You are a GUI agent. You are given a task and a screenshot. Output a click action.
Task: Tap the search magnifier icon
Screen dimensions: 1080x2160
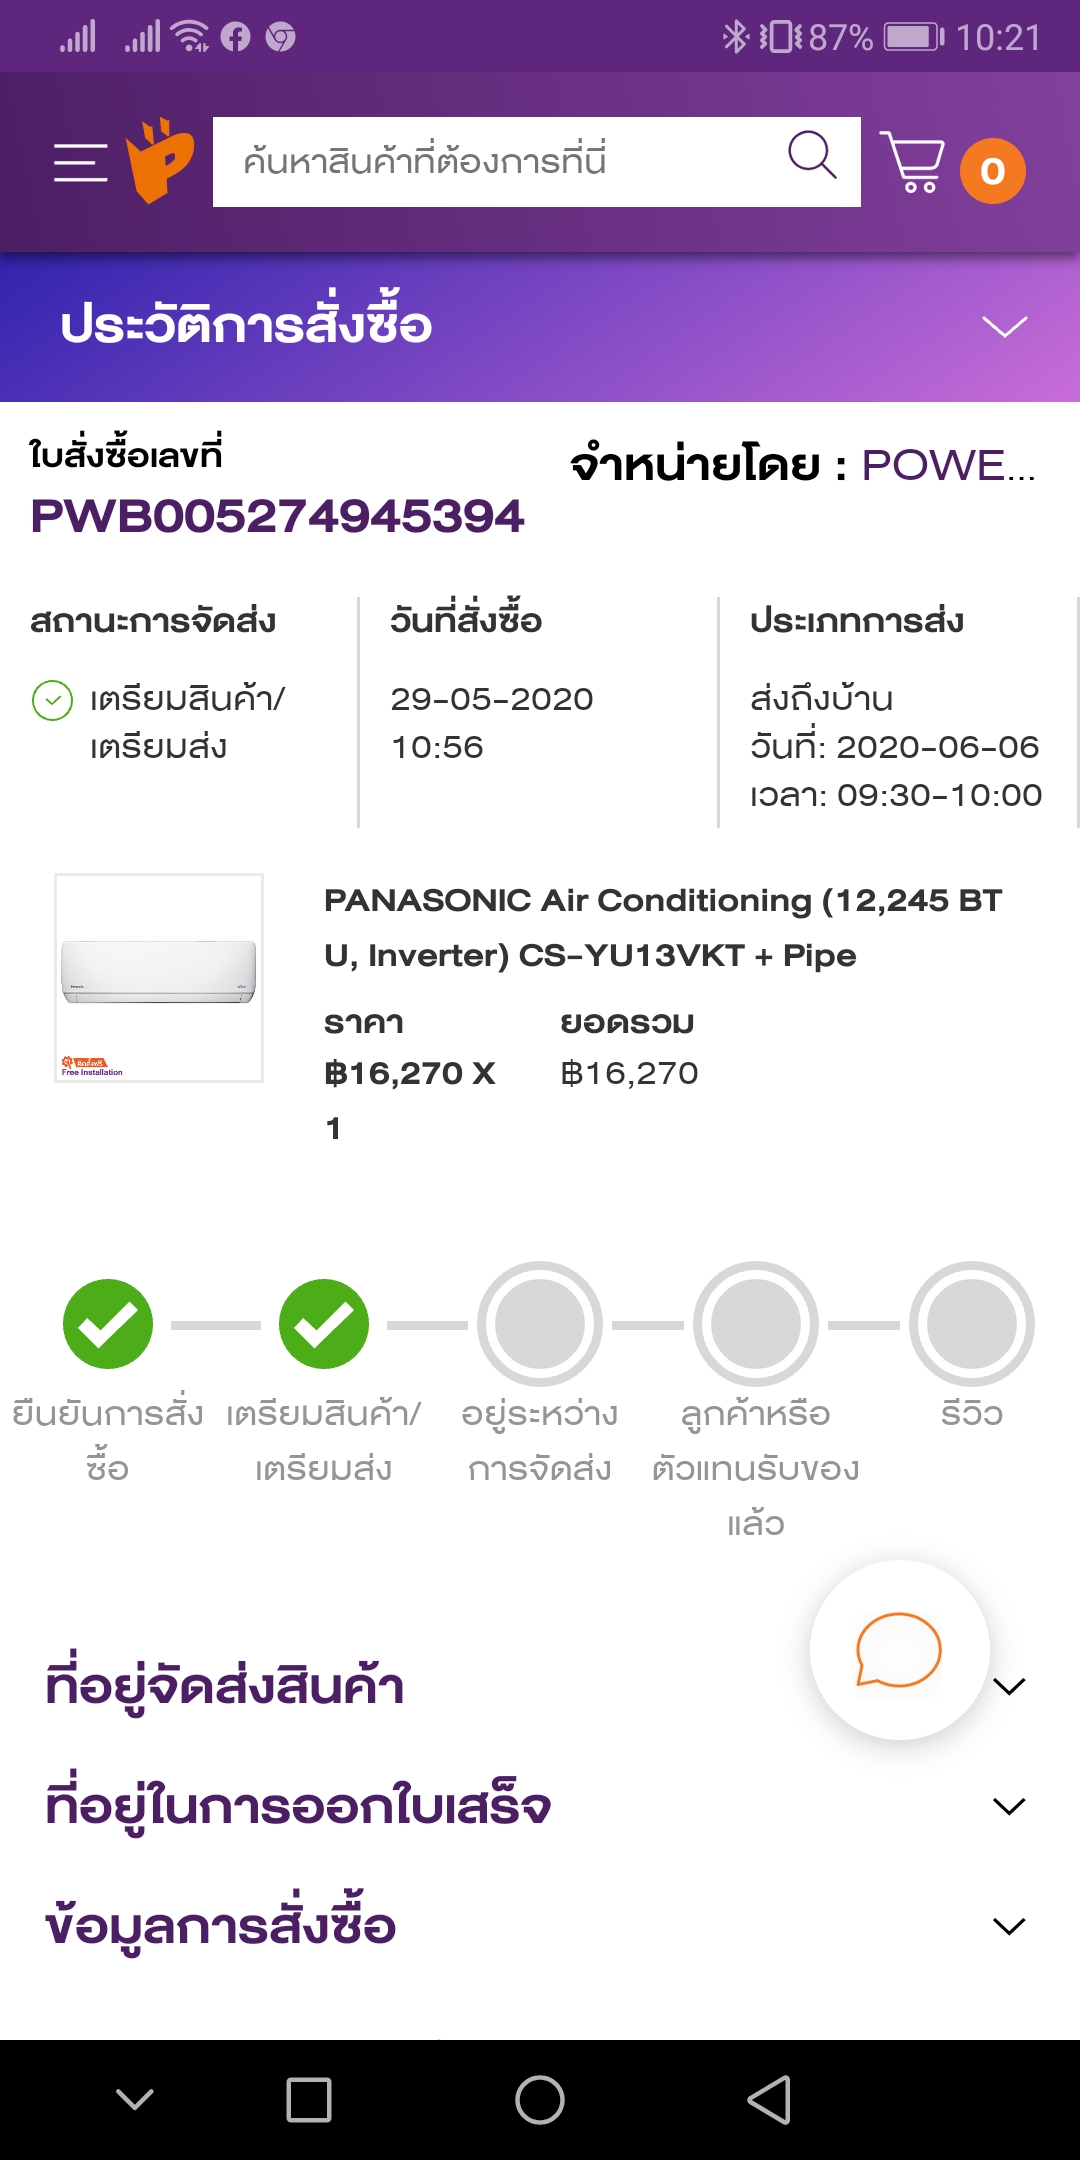(x=811, y=157)
